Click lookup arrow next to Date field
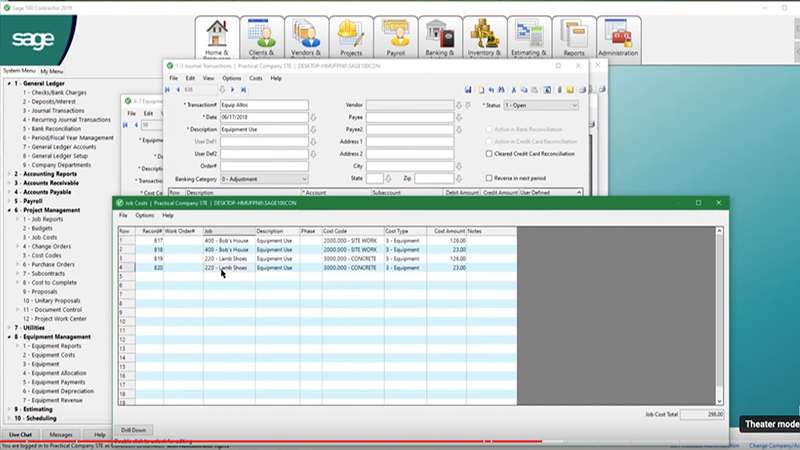The height and width of the screenshot is (450, 800). 313,117
